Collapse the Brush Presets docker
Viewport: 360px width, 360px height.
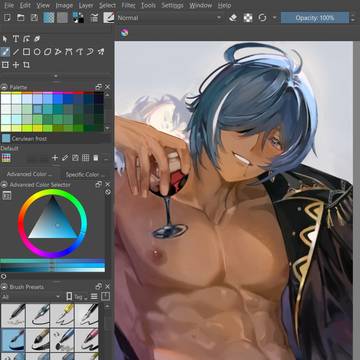click(x=4, y=287)
